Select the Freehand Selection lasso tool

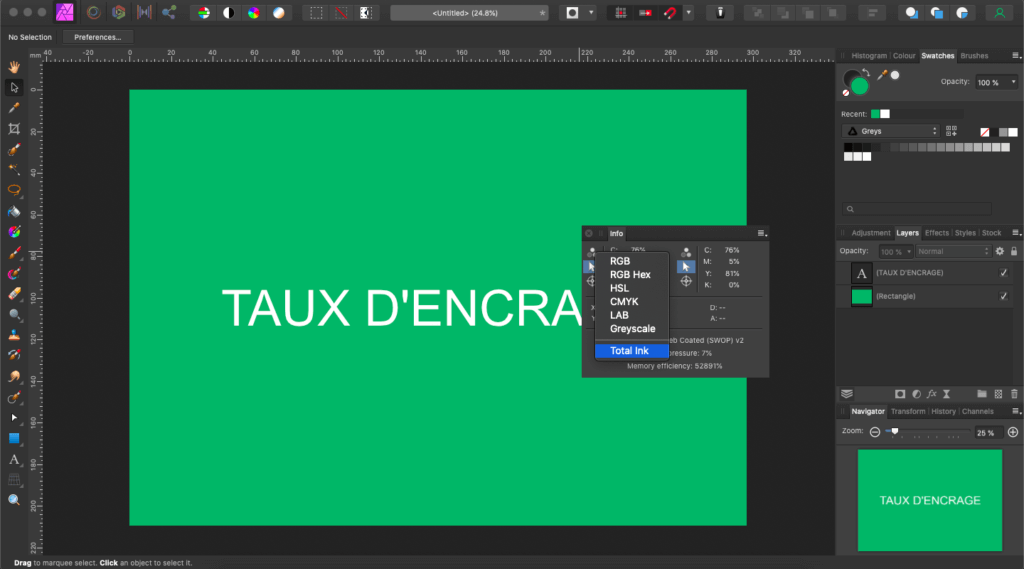click(x=14, y=190)
